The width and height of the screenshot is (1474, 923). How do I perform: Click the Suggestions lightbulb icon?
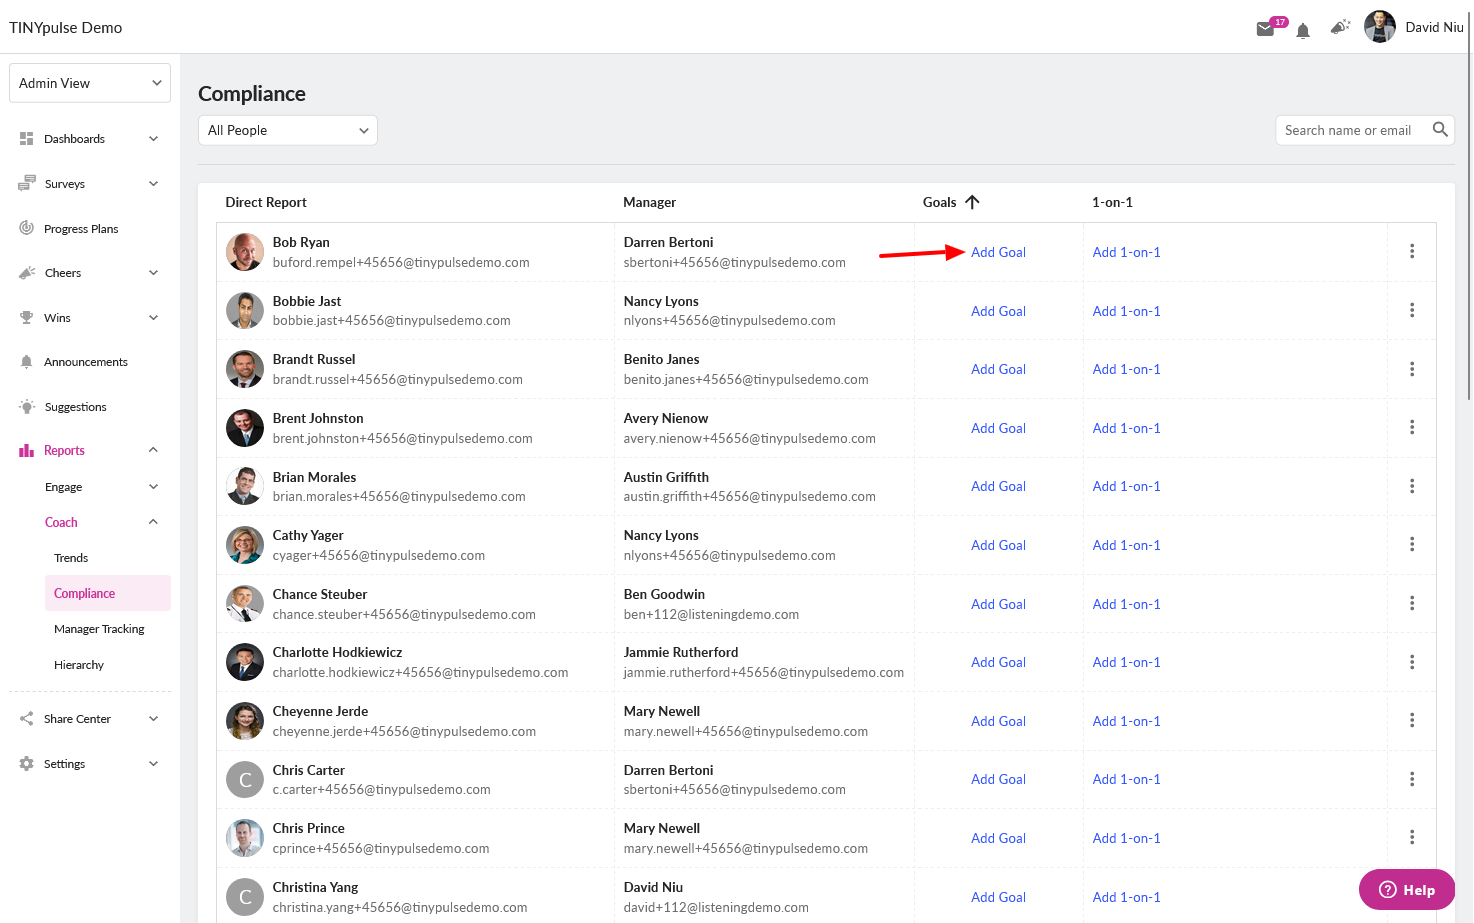[27, 406]
